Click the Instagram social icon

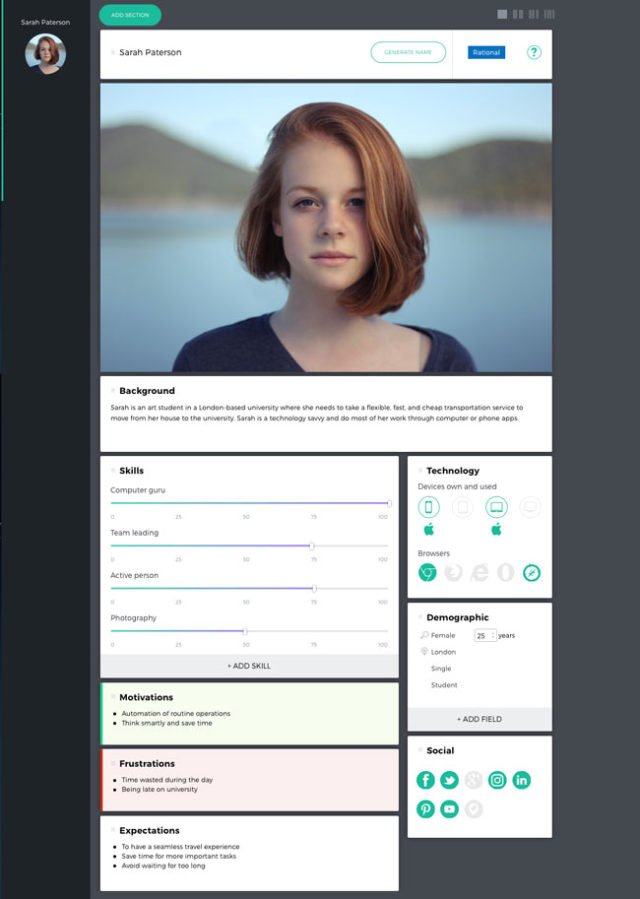pyautogui.click(x=497, y=780)
